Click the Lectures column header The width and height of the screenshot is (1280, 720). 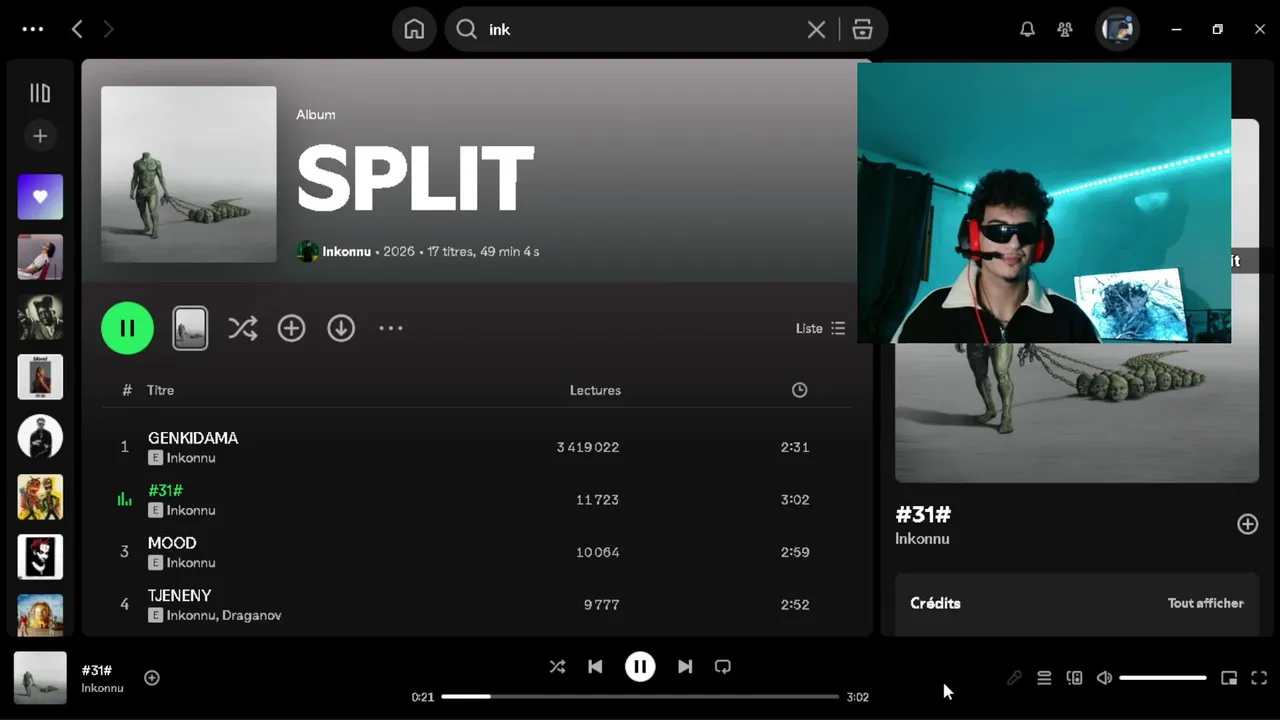point(595,390)
